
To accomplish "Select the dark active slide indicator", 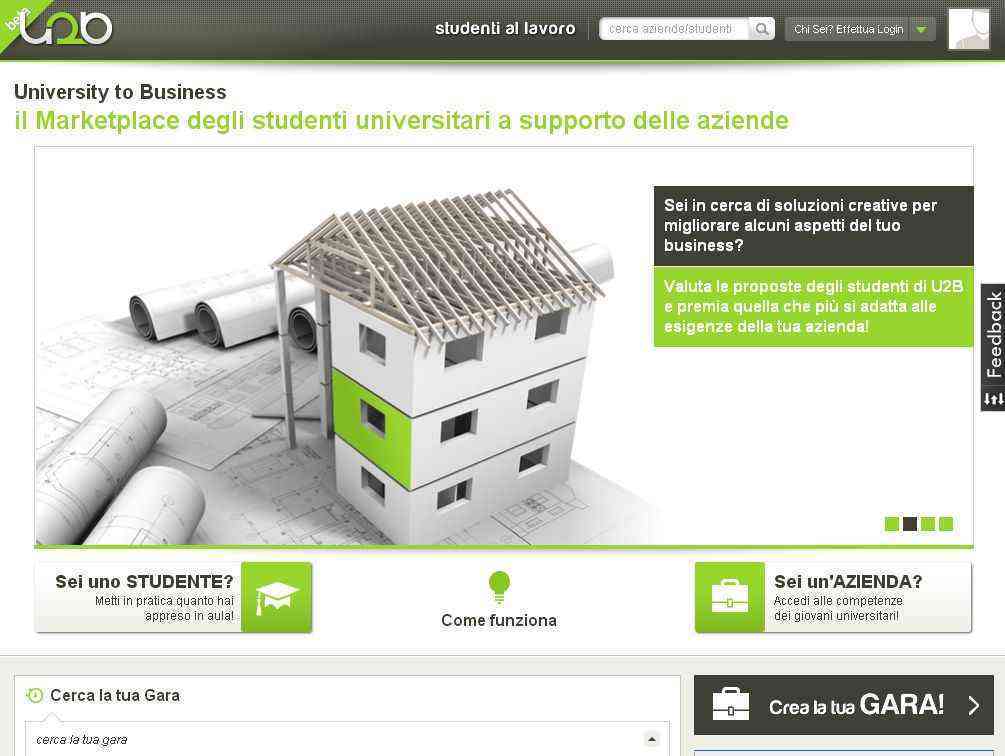I will [x=909, y=524].
